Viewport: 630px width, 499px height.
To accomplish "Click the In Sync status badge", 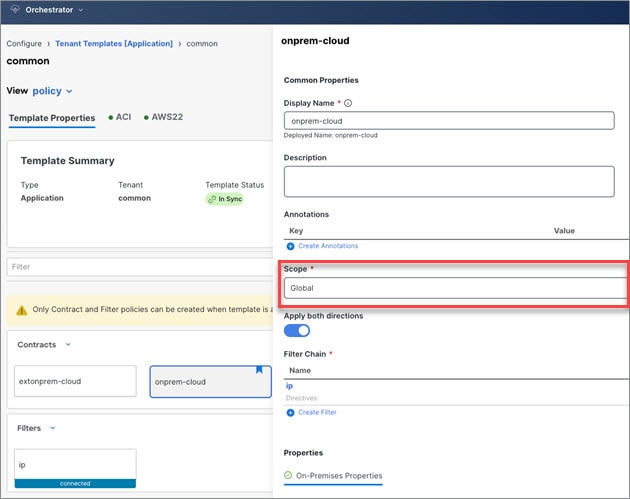I will (225, 199).
